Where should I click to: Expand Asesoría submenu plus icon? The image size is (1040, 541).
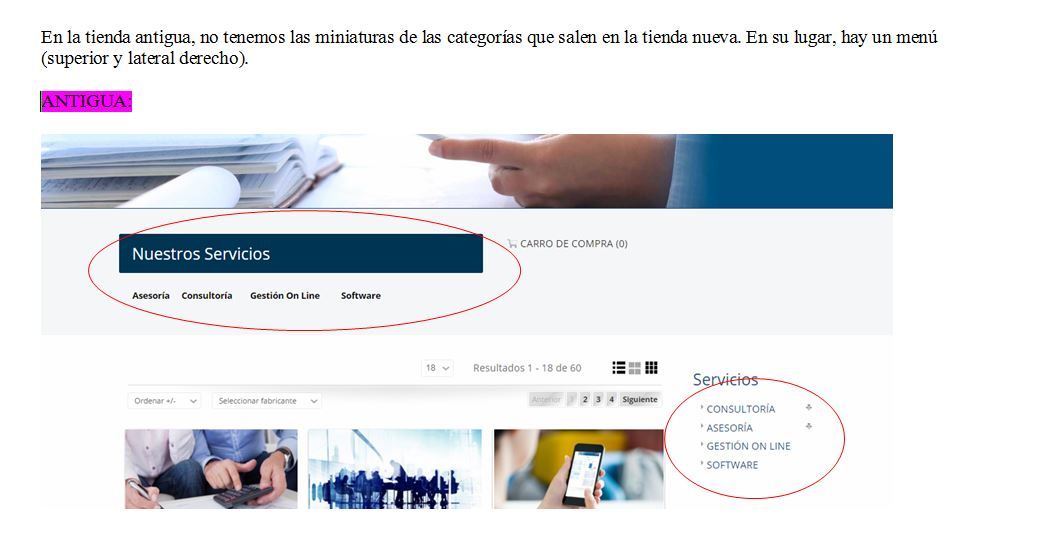(x=809, y=426)
